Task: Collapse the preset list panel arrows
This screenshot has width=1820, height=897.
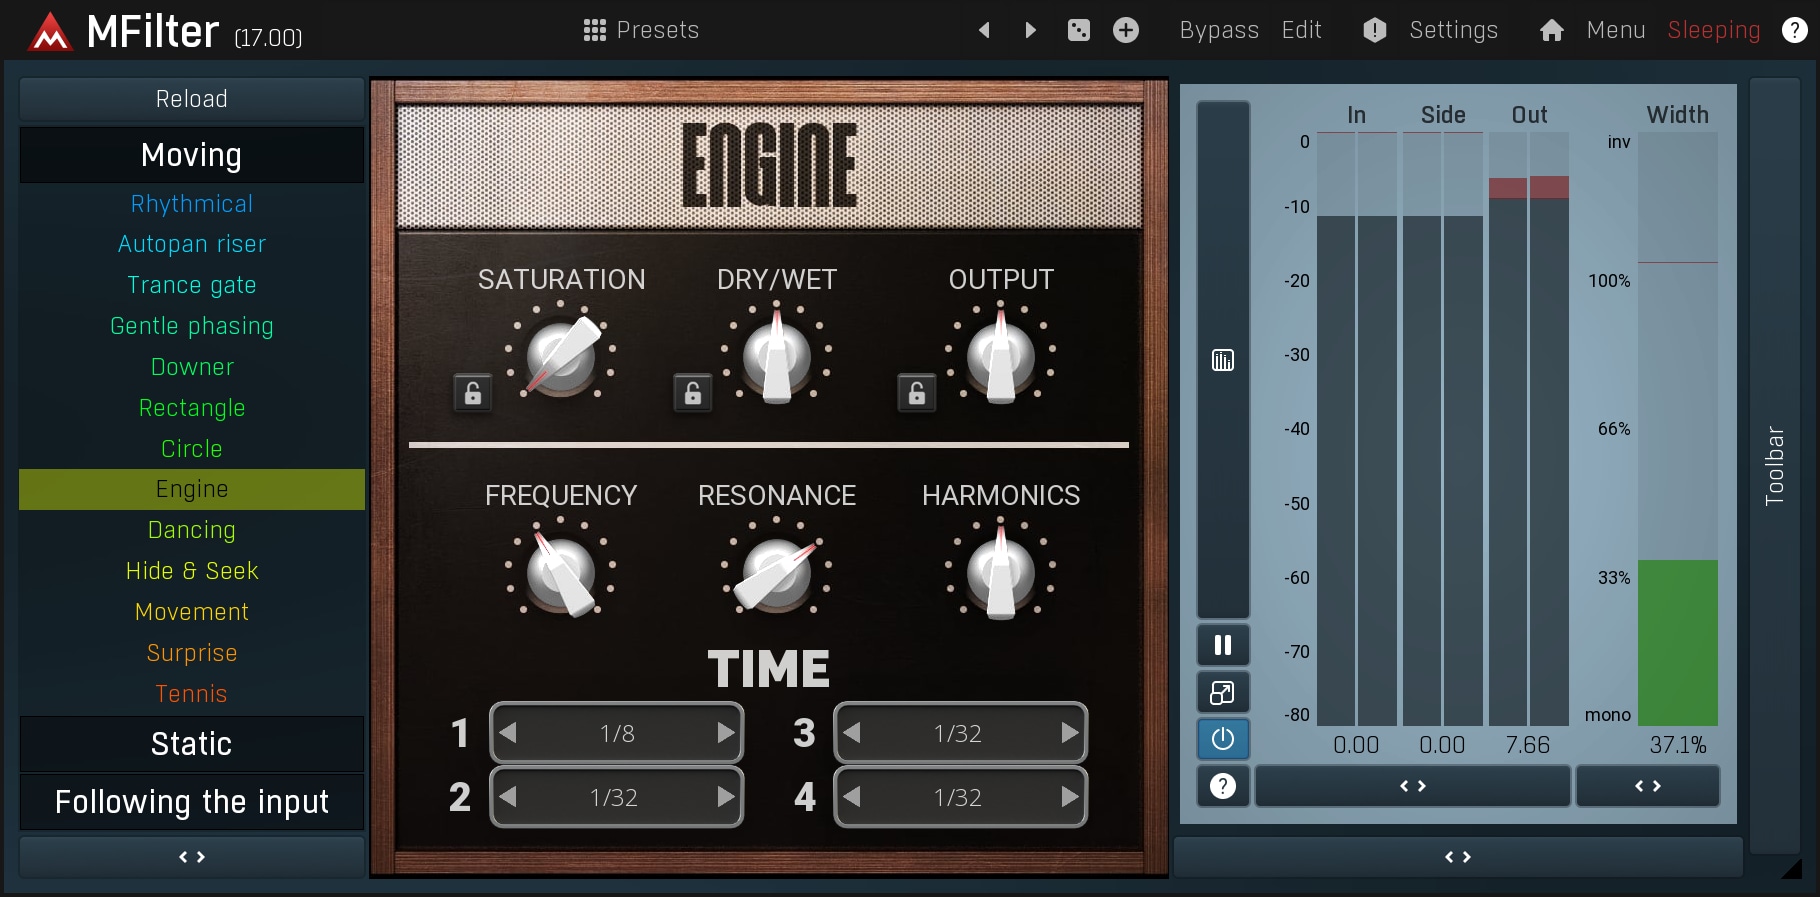Action: 192,857
